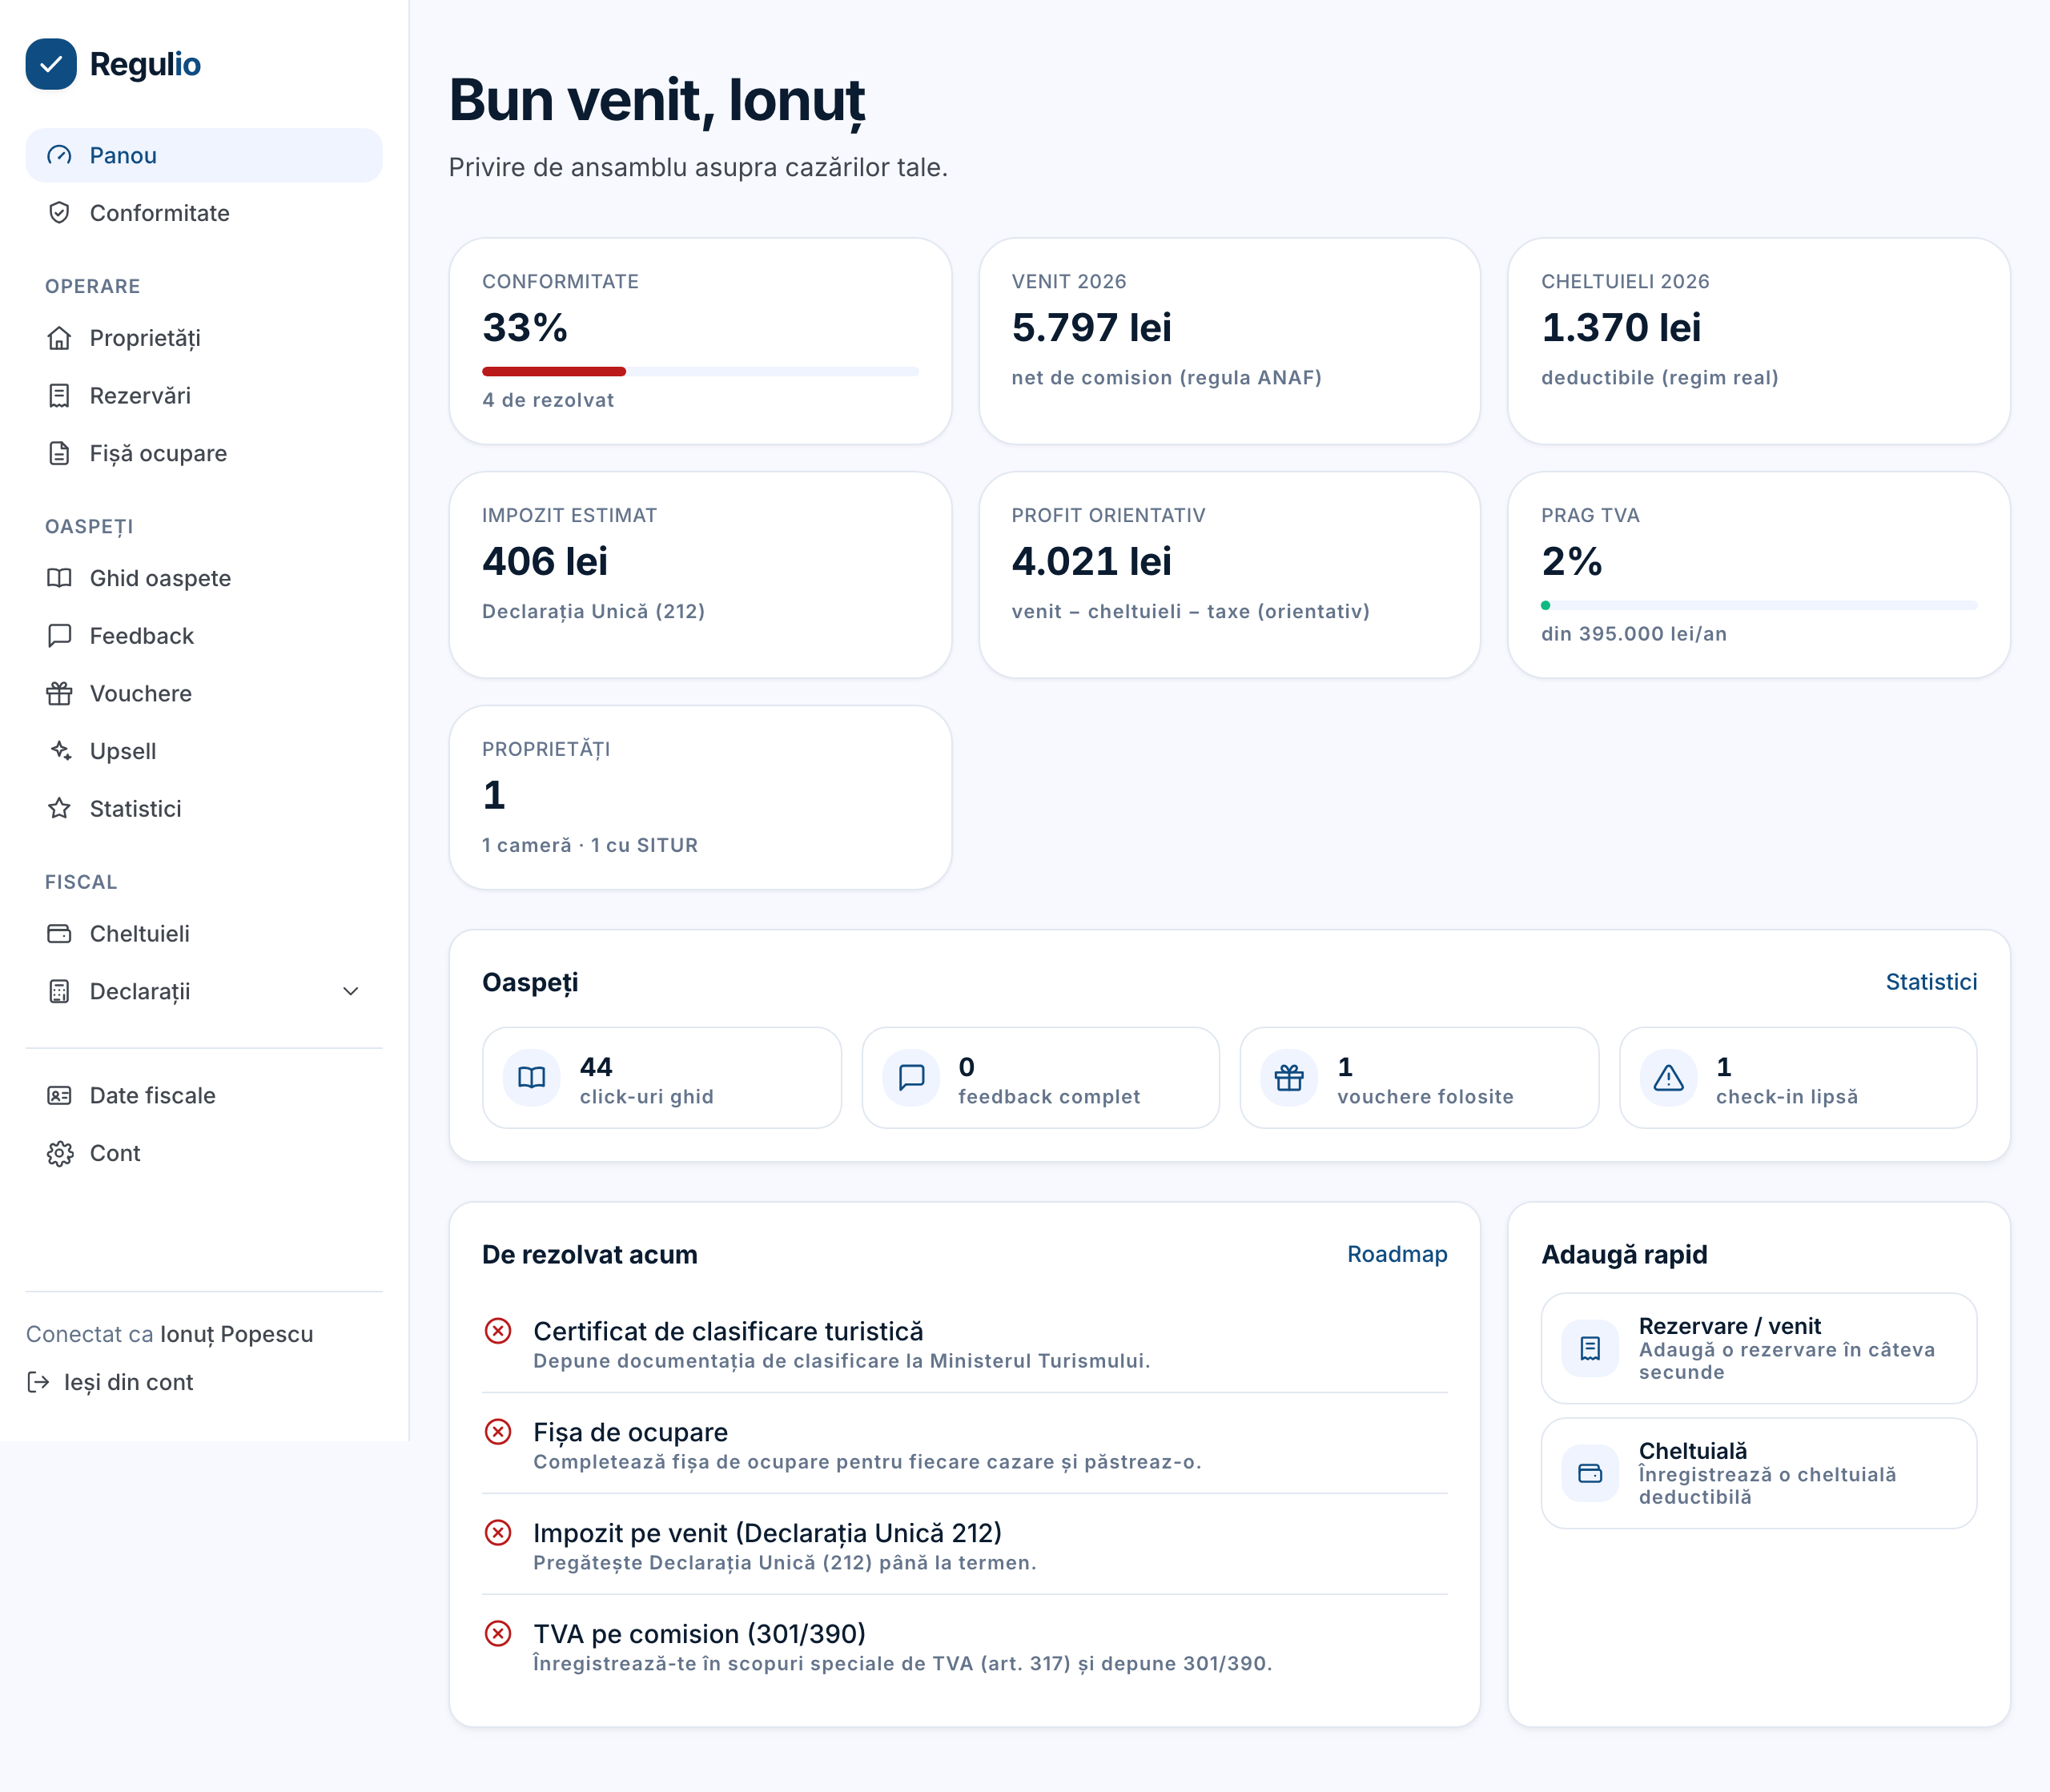Open the Fișa de ocupare task row

click(964, 1444)
